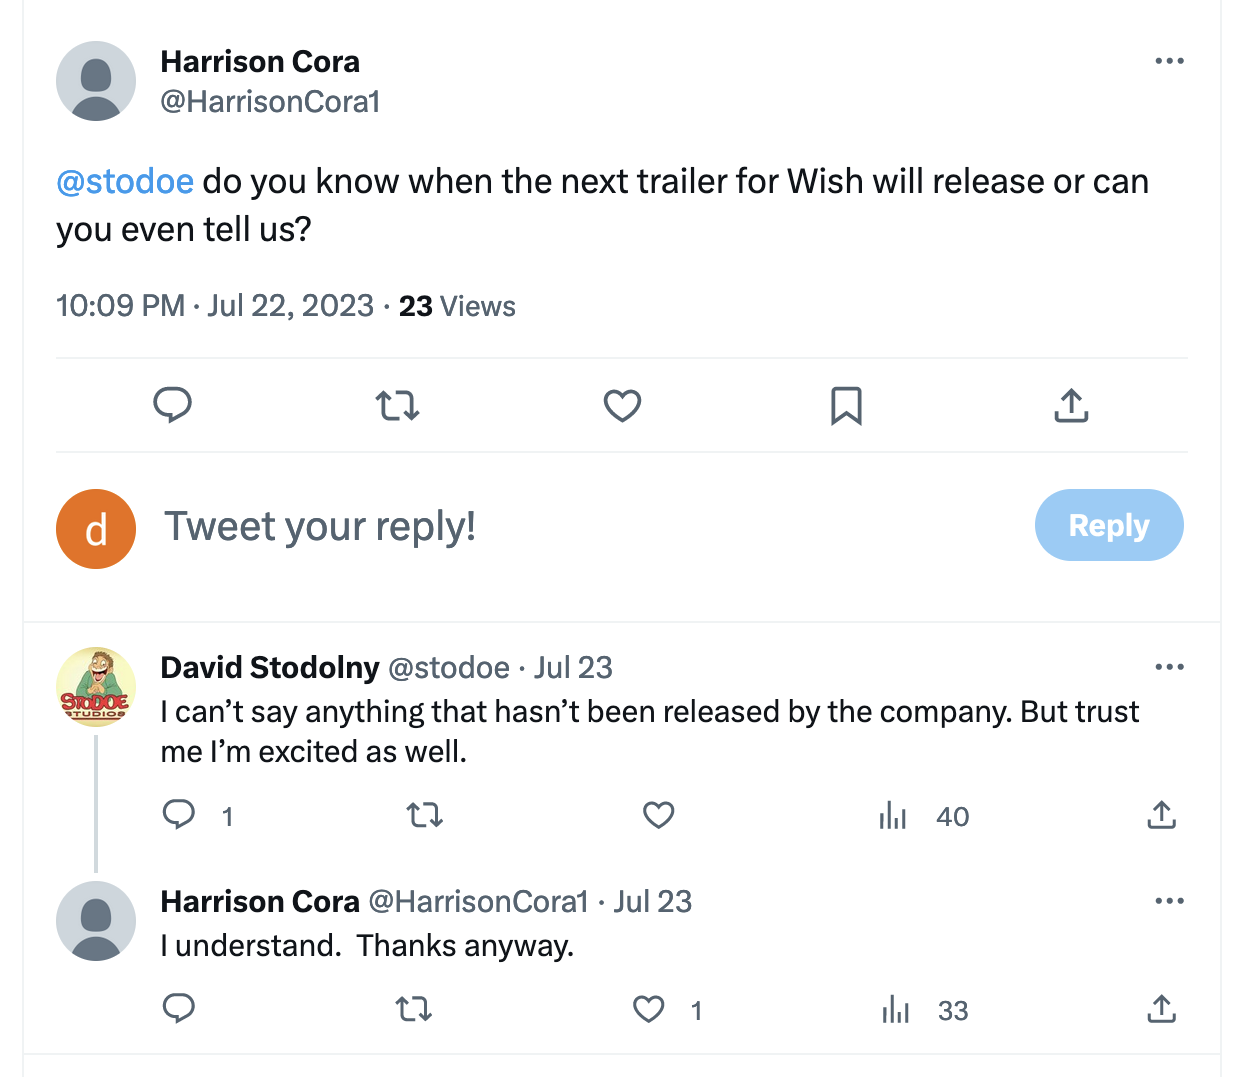Retweet David Stodolny's reply

pyautogui.click(x=425, y=815)
